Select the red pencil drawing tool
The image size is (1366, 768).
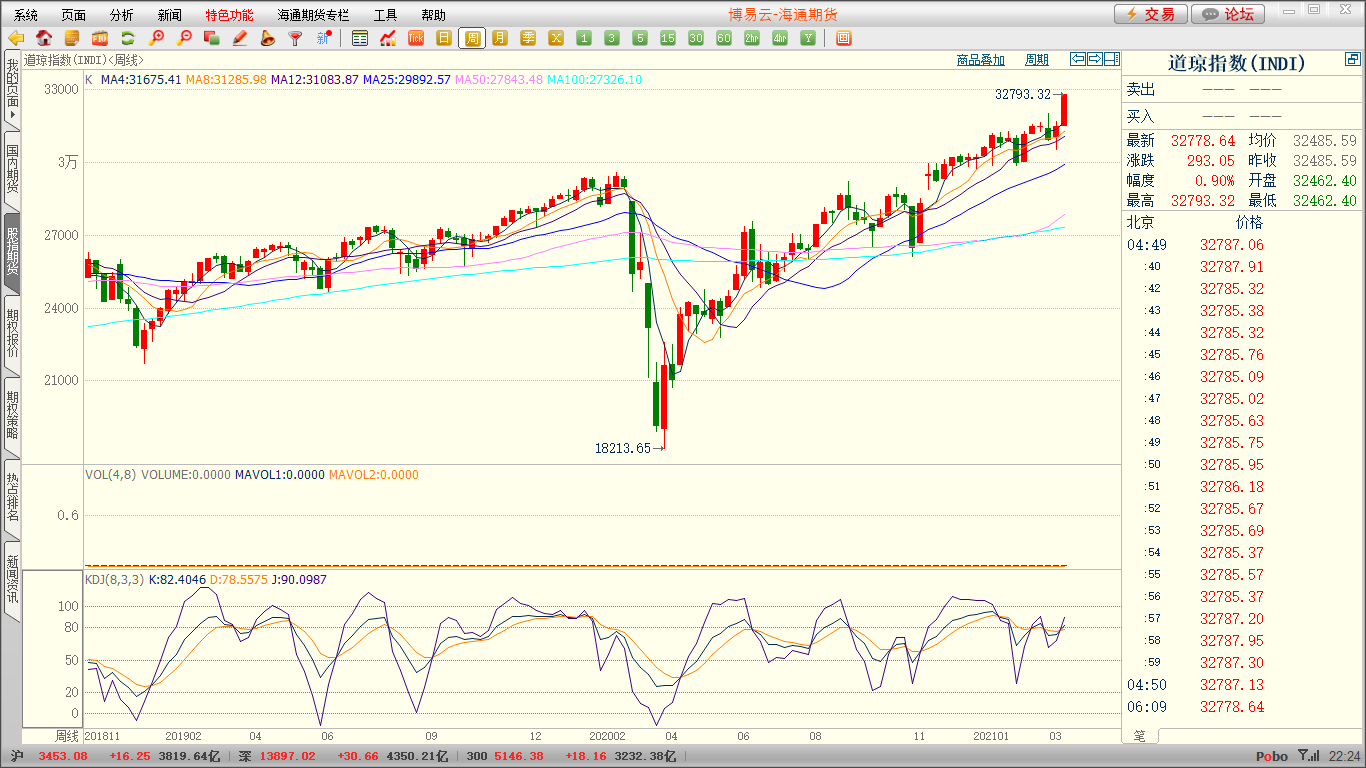click(x=239, y=38)
